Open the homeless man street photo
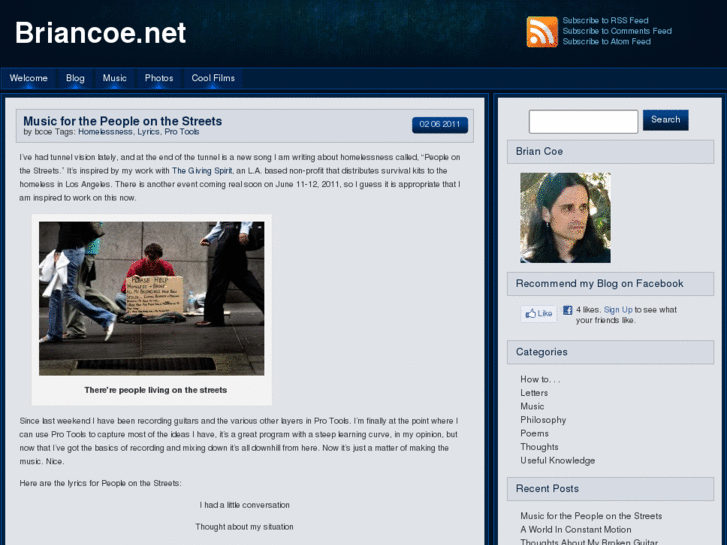The width and height of the screenshot is (727, 545). point(152,298)
